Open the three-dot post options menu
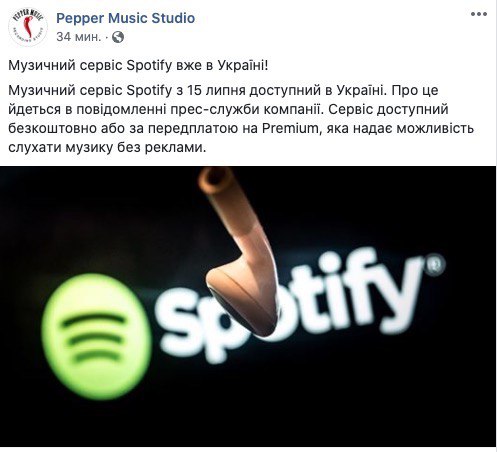The height and width of the screenshot is (452, 497). [x=479, y=14]
